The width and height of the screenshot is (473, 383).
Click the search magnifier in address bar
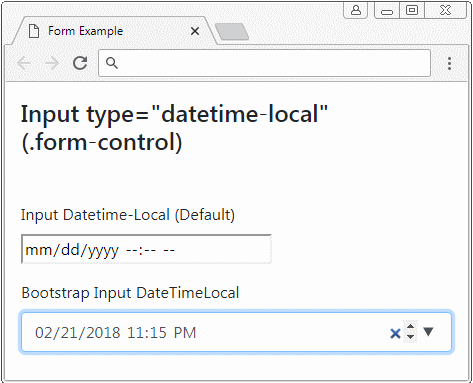tap(112, 63)
